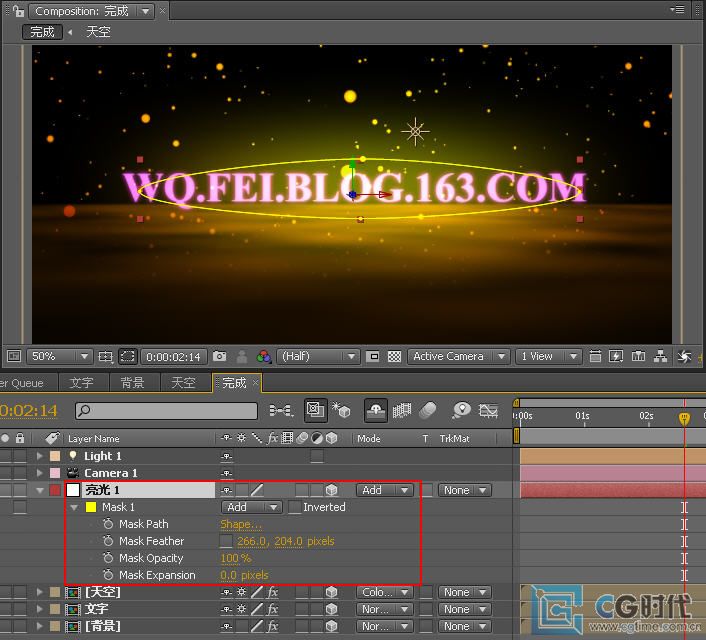Click the Toggle Pixel Aspect Ratio Correction icon

click(595, 357)
